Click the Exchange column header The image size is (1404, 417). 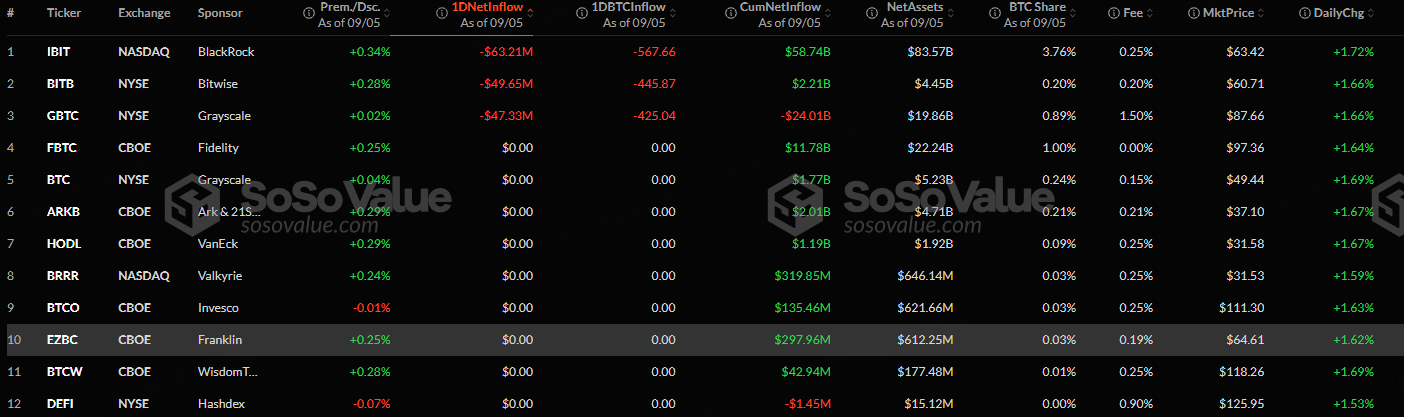click(144, 13)
